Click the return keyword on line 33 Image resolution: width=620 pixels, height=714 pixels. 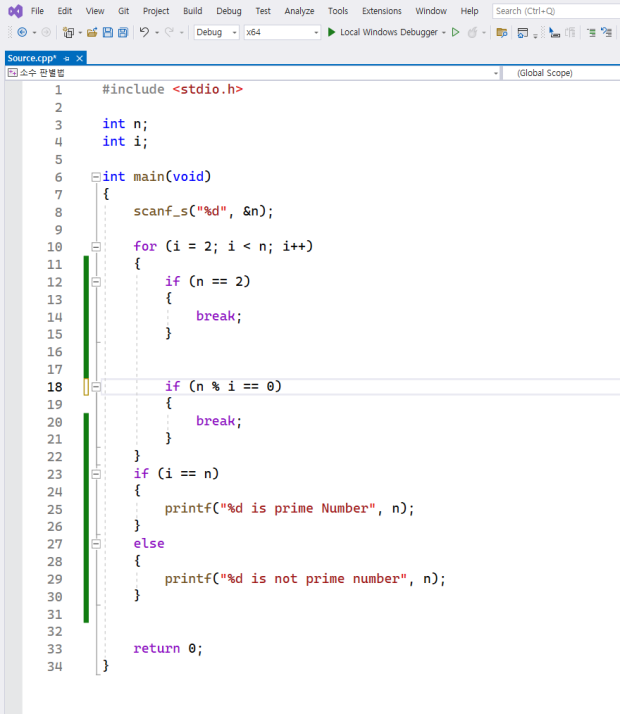point(156,648)
